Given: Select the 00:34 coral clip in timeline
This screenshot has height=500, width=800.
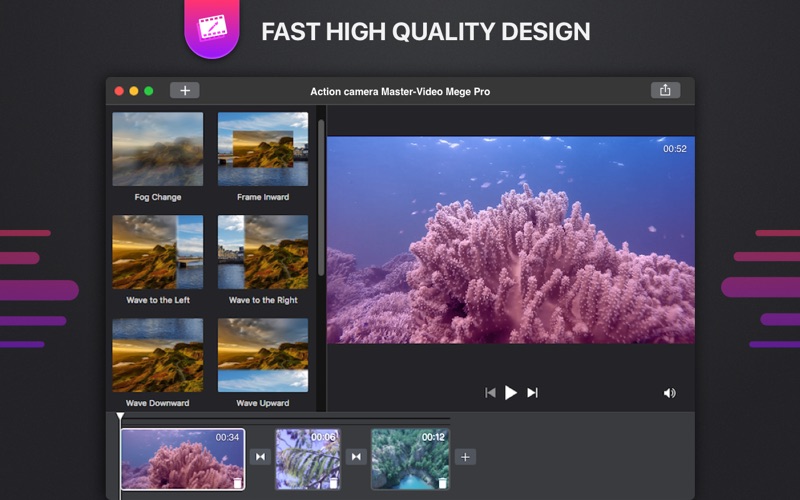Looking at the screenshot, I should pos(183,459).
